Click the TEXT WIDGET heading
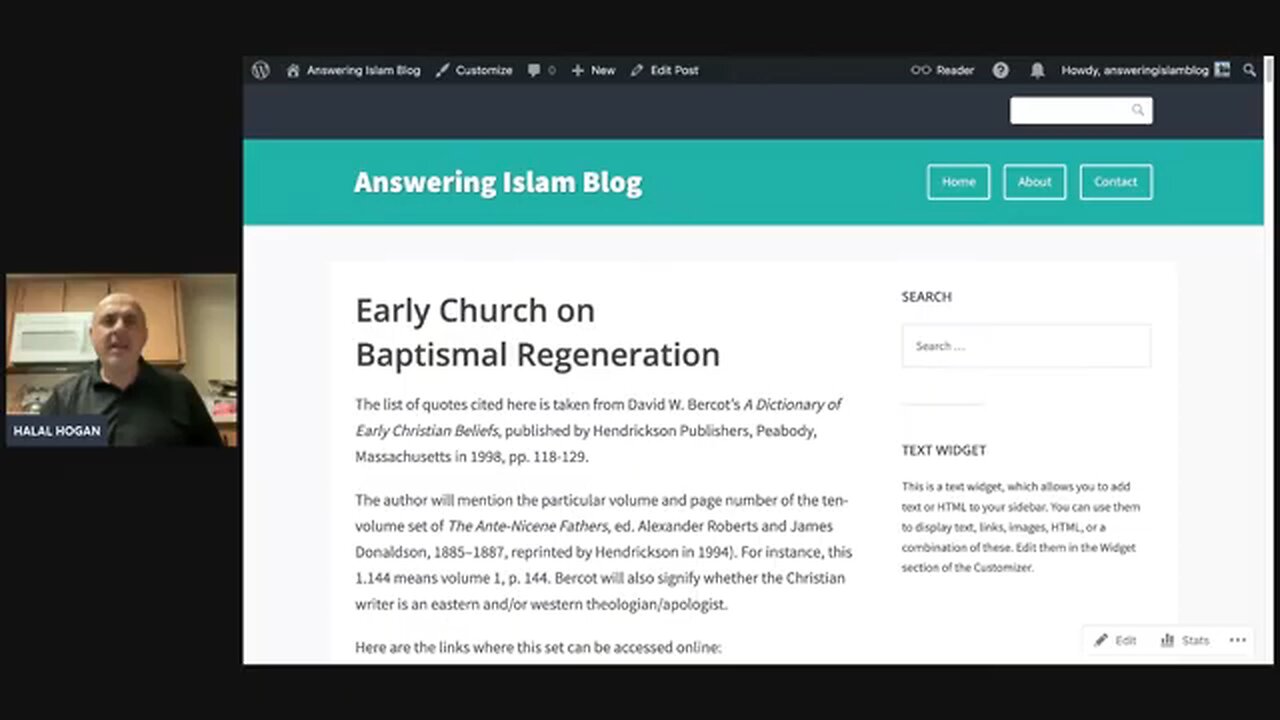 pos(944,450)
